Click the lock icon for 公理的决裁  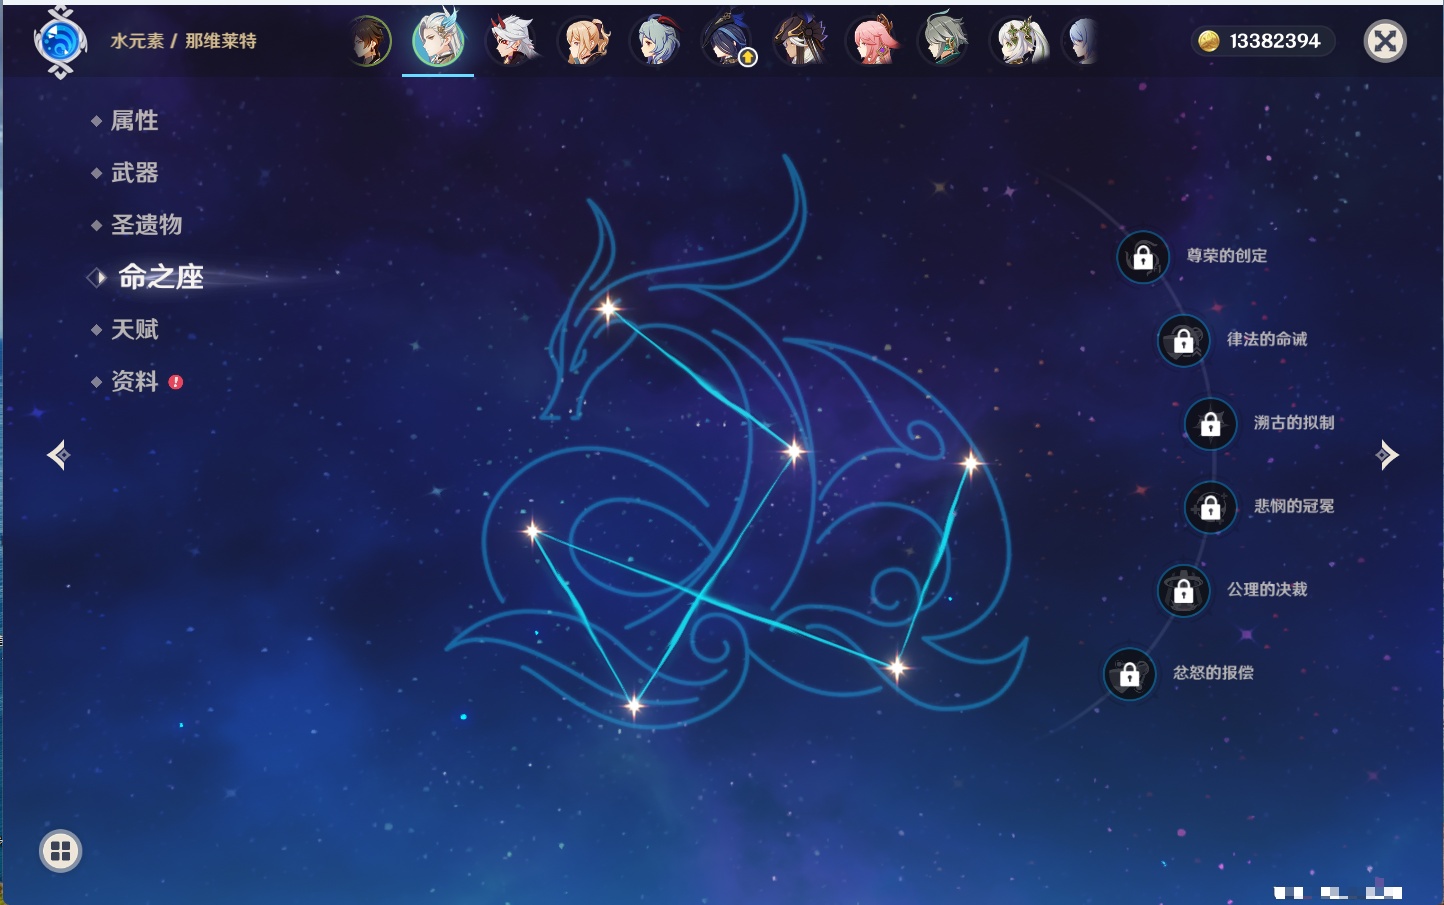pyautogui.click(x=1183, y=591)
